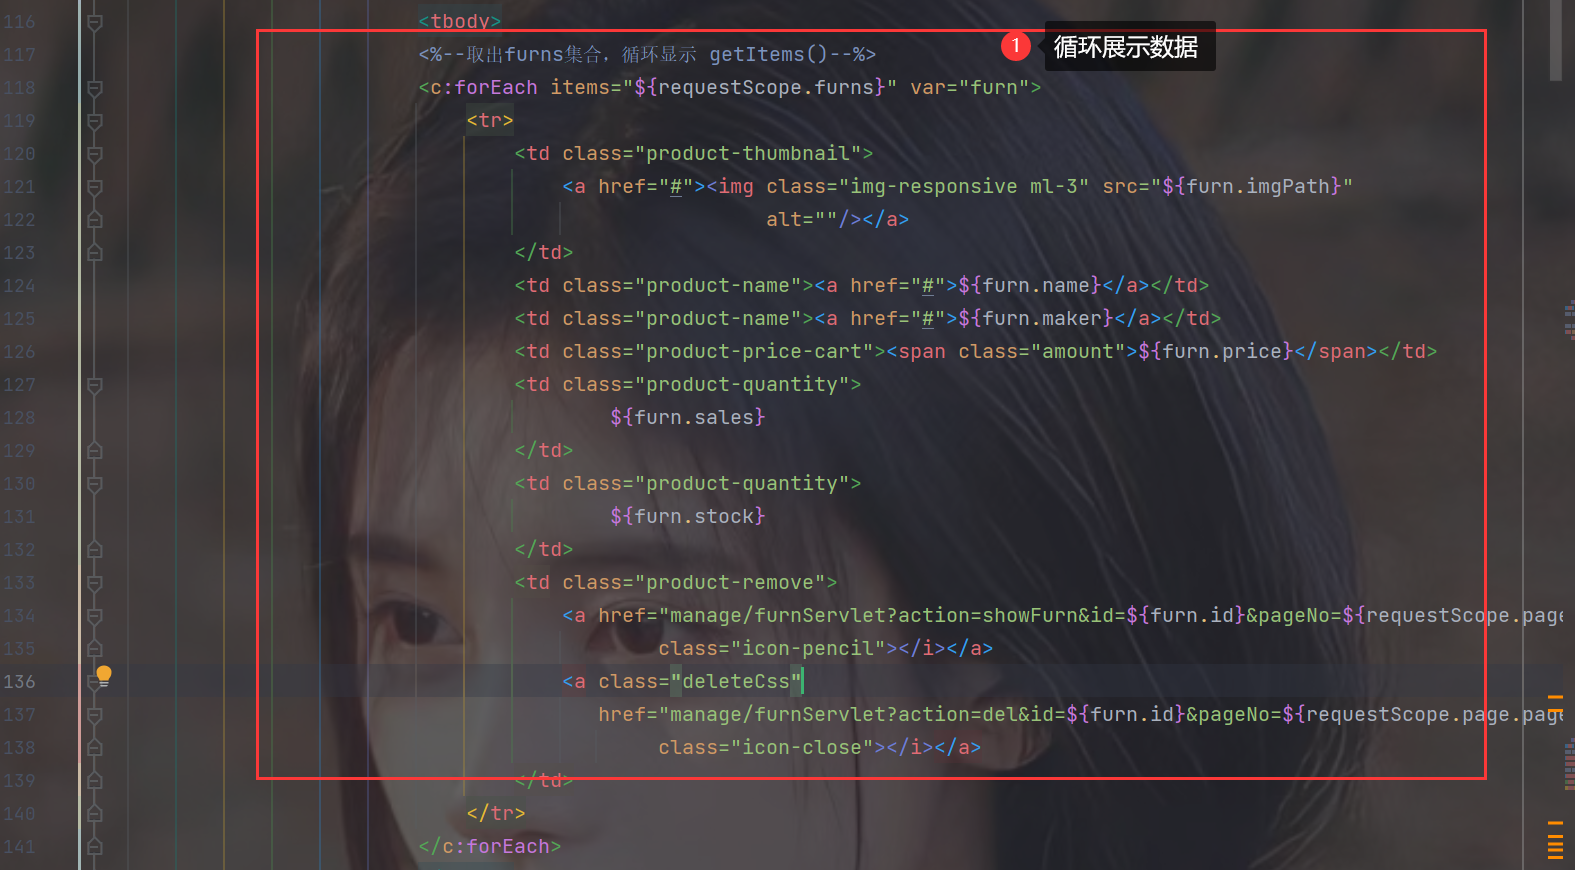The image size is (1575, 870).
Task: Collapse c:forEach block at line 118
Action: [x=94, y=88]
